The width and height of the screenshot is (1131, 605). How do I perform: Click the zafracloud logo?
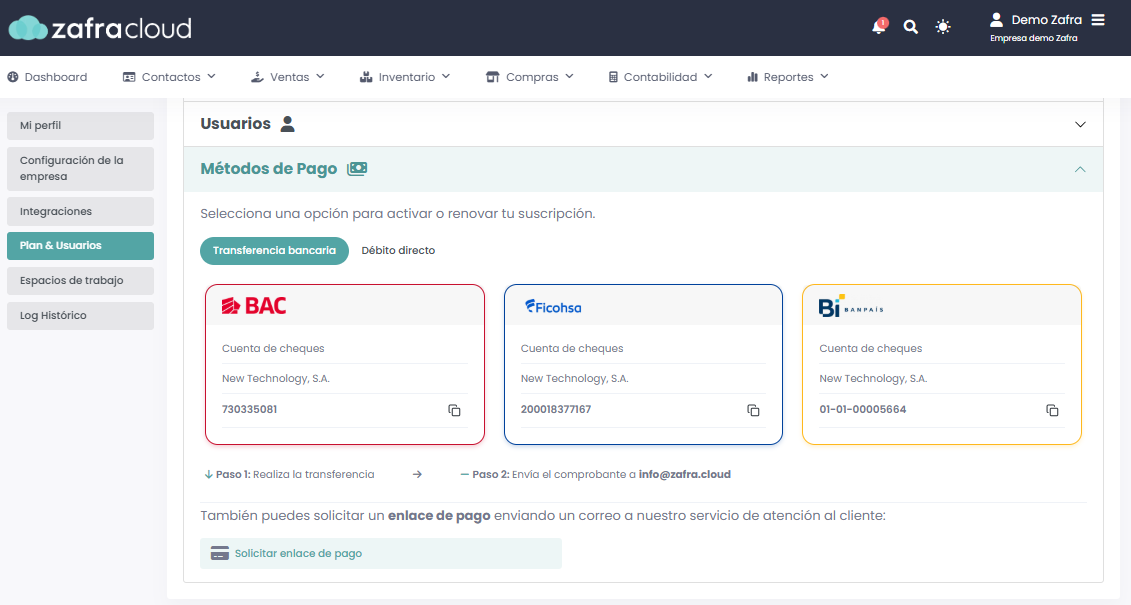(x=100, y=28)
